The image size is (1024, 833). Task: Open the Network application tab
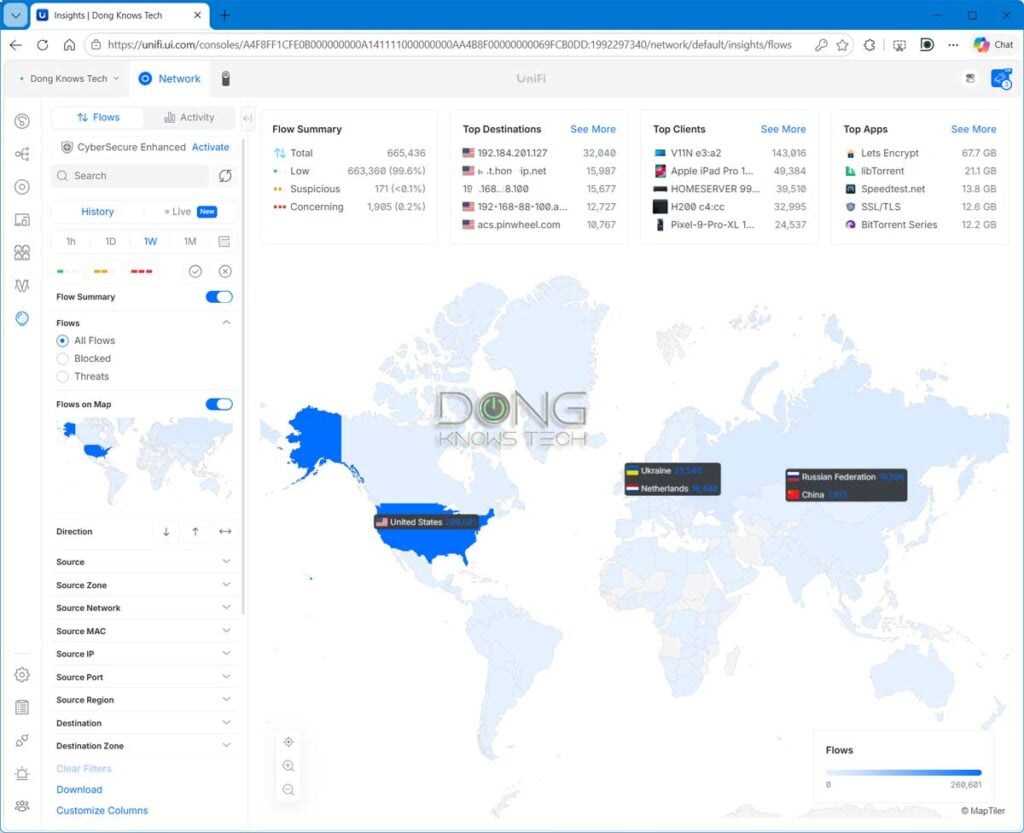(170, 78)
